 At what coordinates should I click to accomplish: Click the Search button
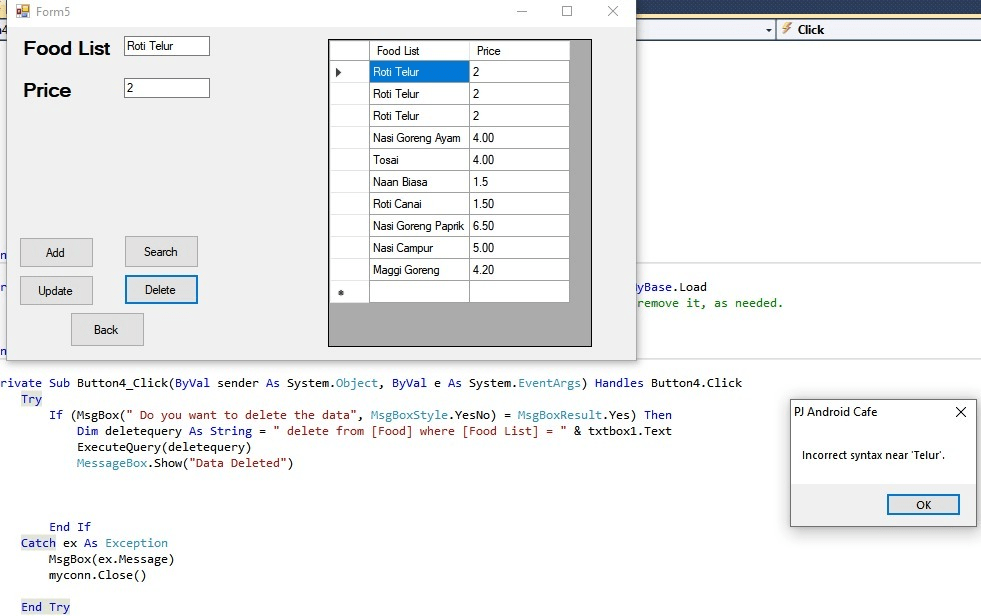(161, 251)
